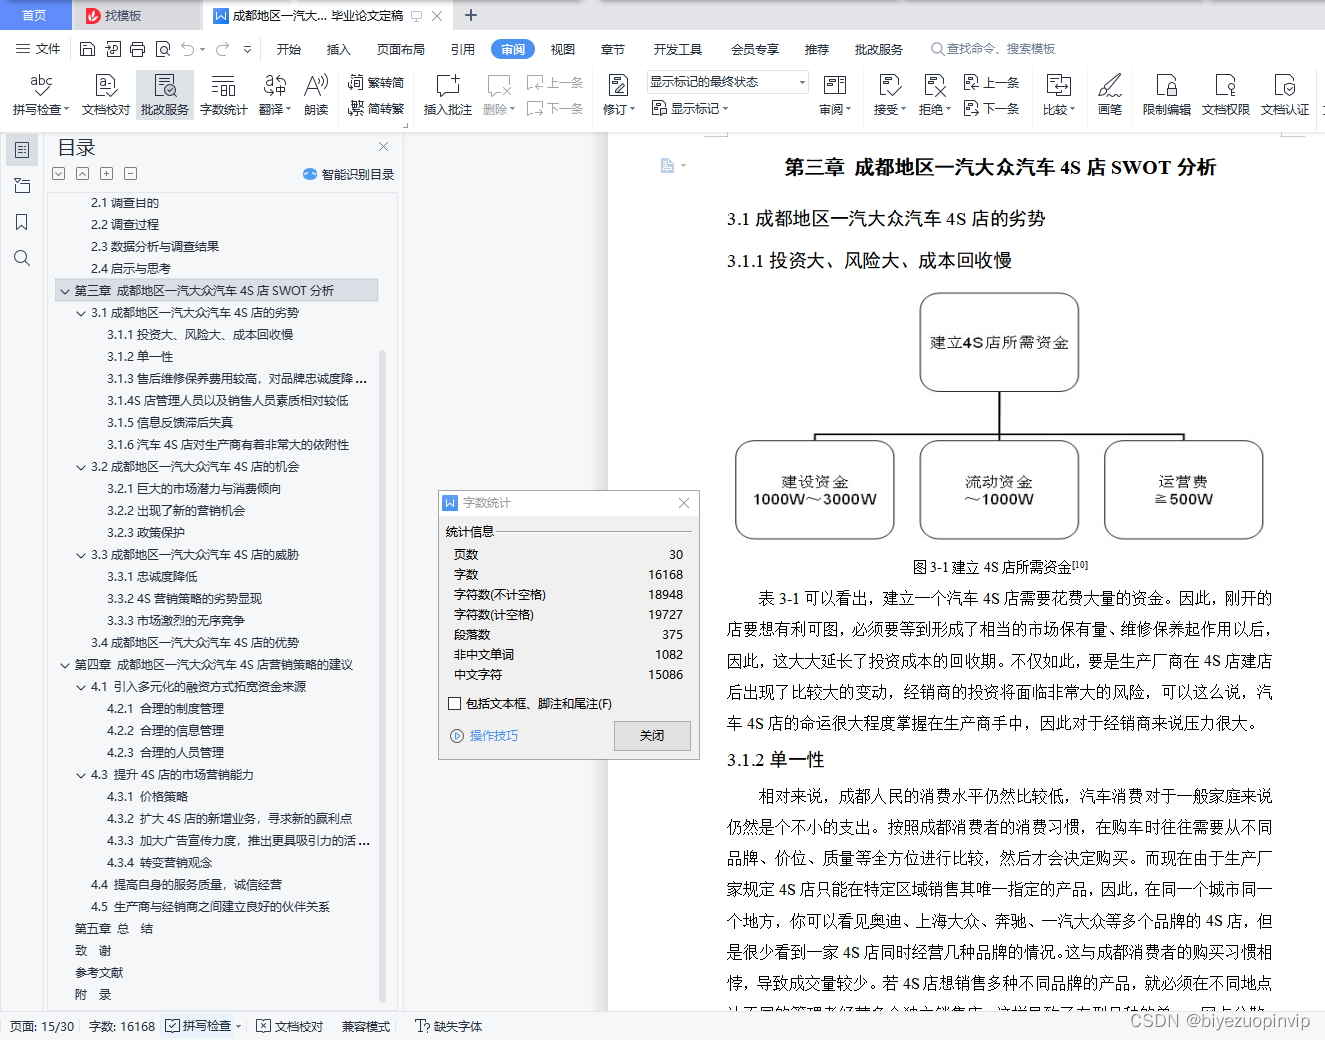Click 智能识别目录 in outline pane
The width and height of the screenshot is (1325, 1040).
[x=349, y=174]
